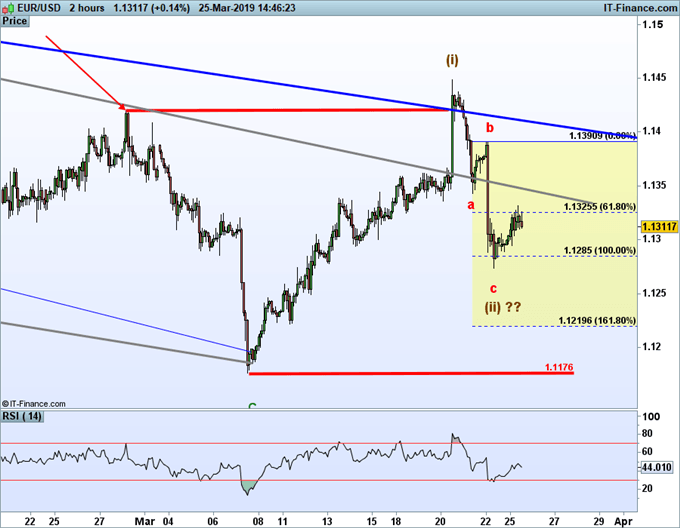This screenshot has height=528, width=680.
Task: Click the RSI value tag 44.010
Action: click(657, 467)
